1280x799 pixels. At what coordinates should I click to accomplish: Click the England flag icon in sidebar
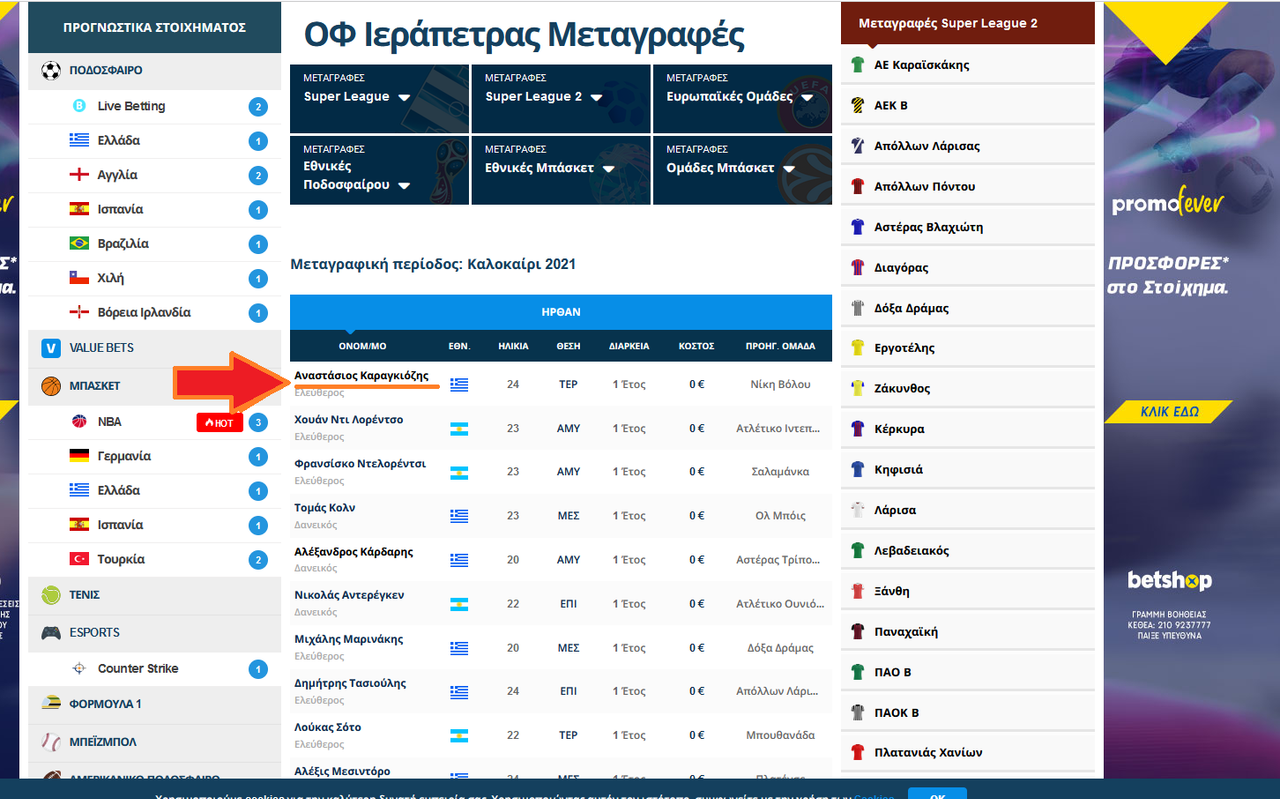pos(79,175)
